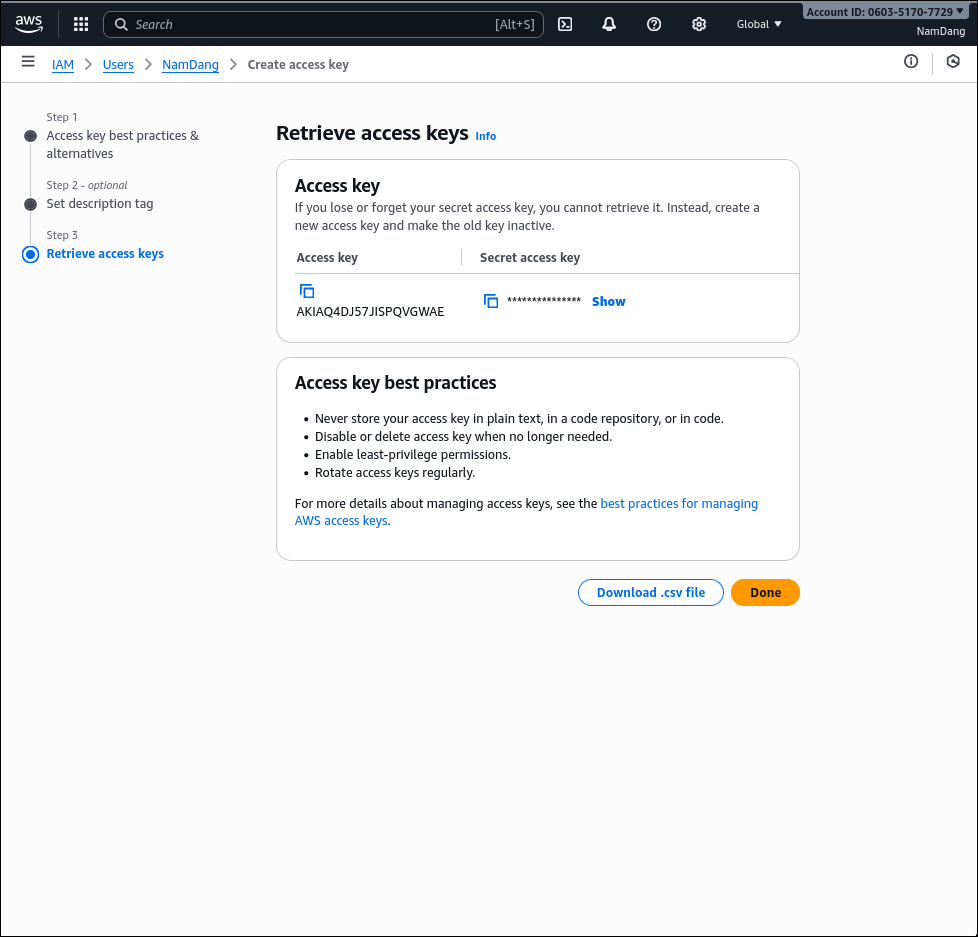Screen dimensions: 978x937
Task: Select the Retrieve access keys step radio
Action: (30, 254)
